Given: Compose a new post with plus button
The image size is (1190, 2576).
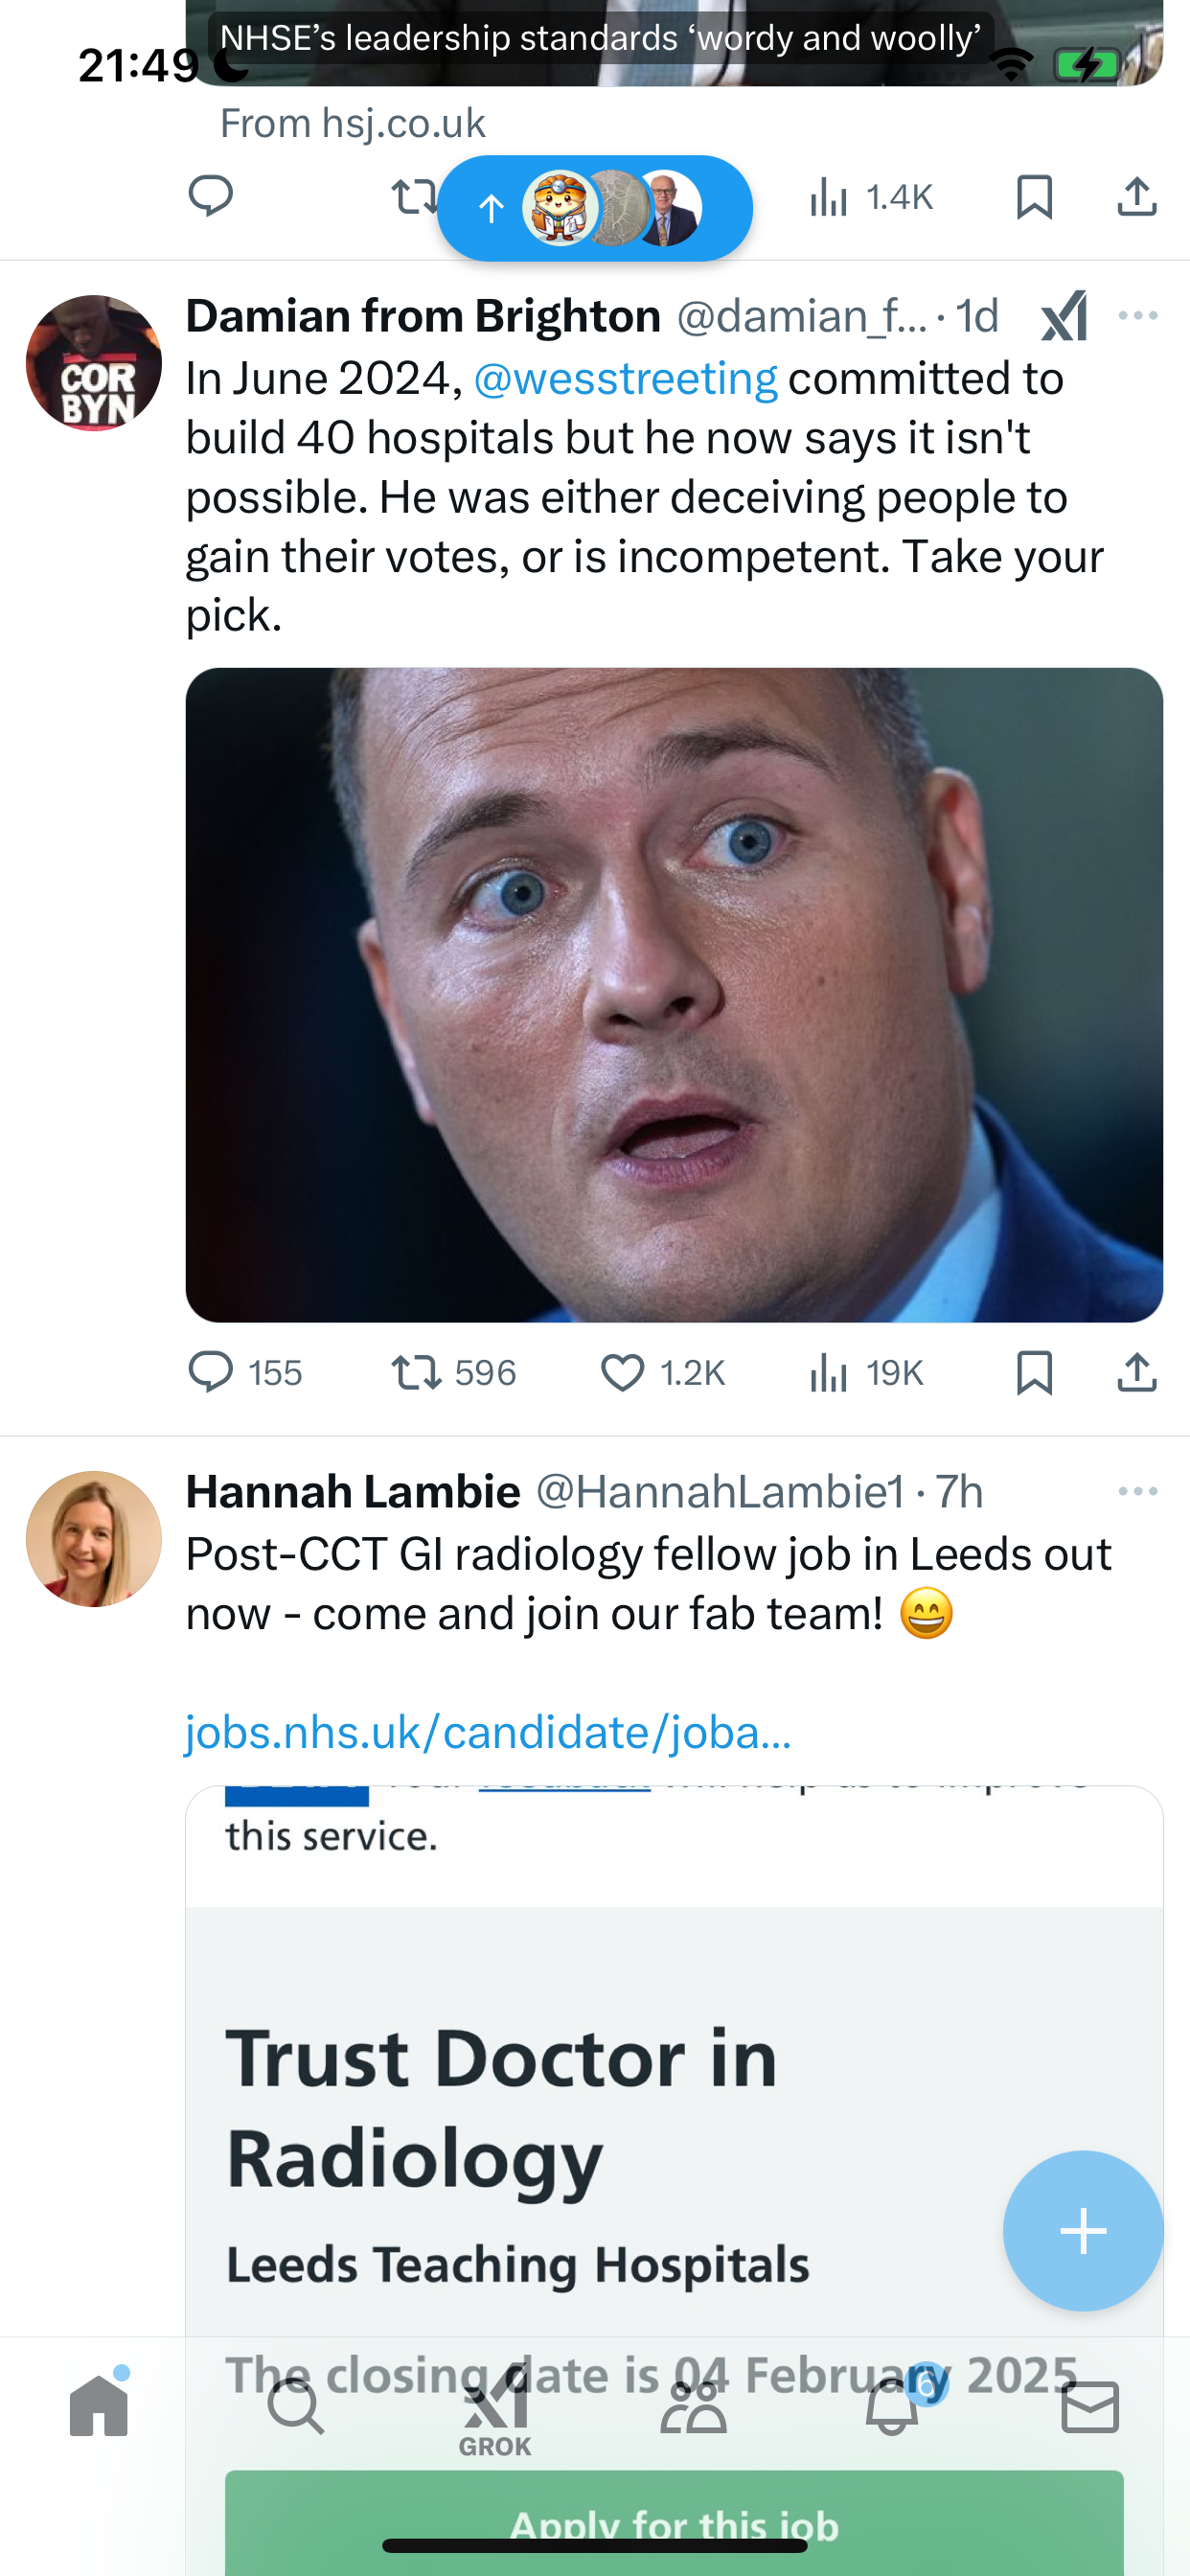Looking at the screenshot, I should coord(1083,2230).
